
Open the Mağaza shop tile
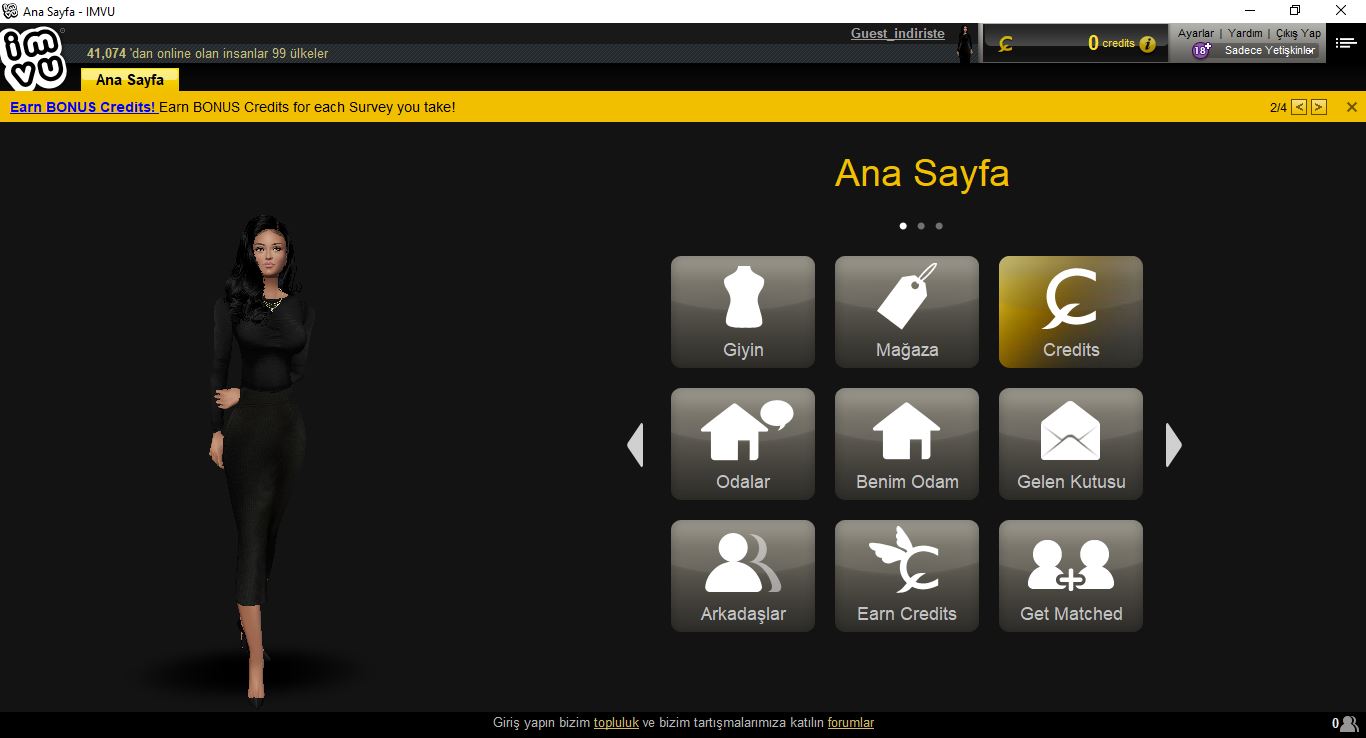pos(907,312)
